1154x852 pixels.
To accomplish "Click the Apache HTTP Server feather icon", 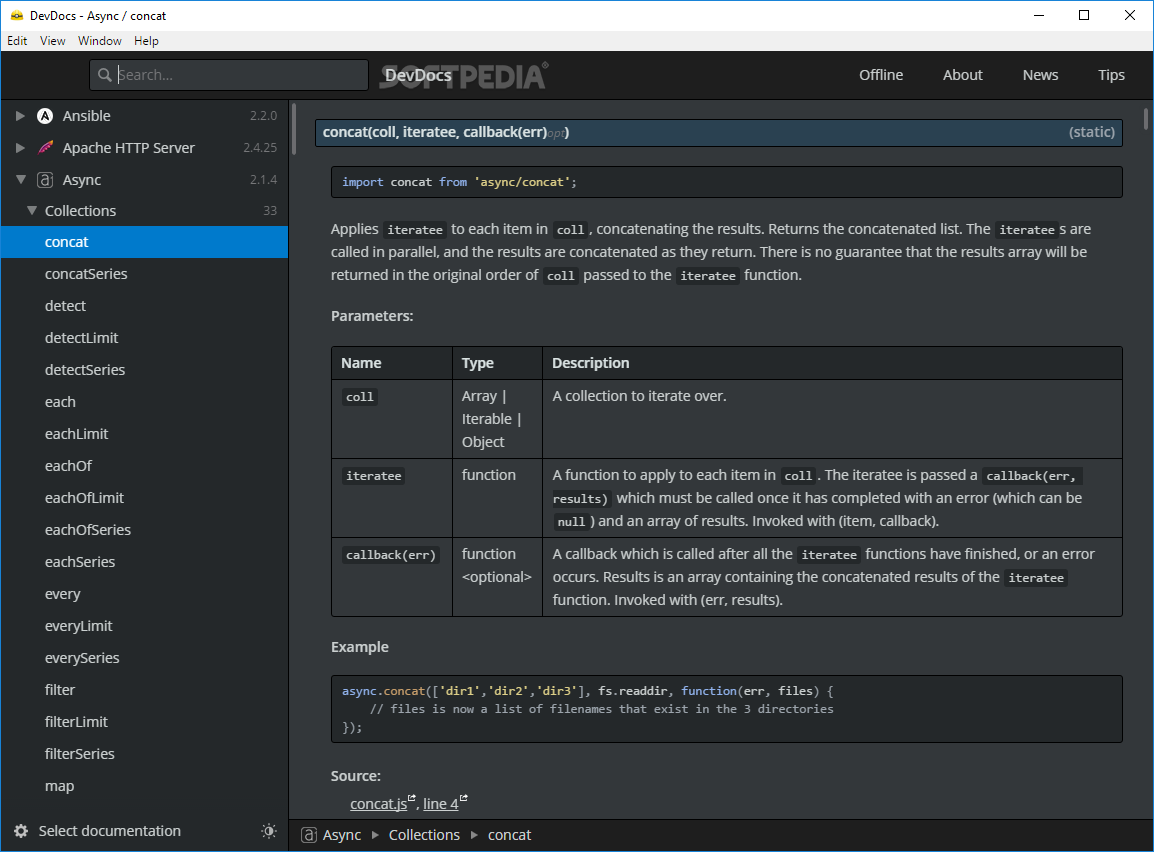I will pos(45,148).
